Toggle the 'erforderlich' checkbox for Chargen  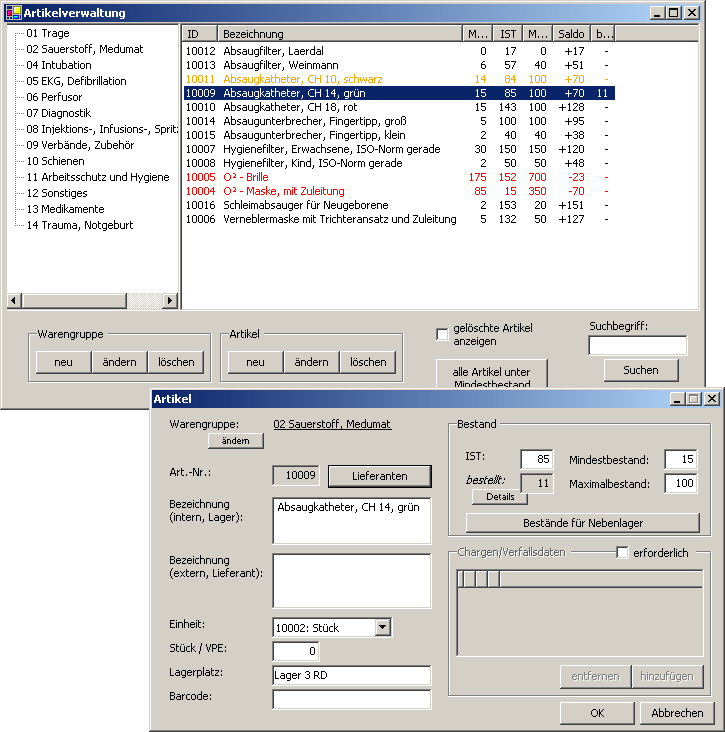[622, 553]
